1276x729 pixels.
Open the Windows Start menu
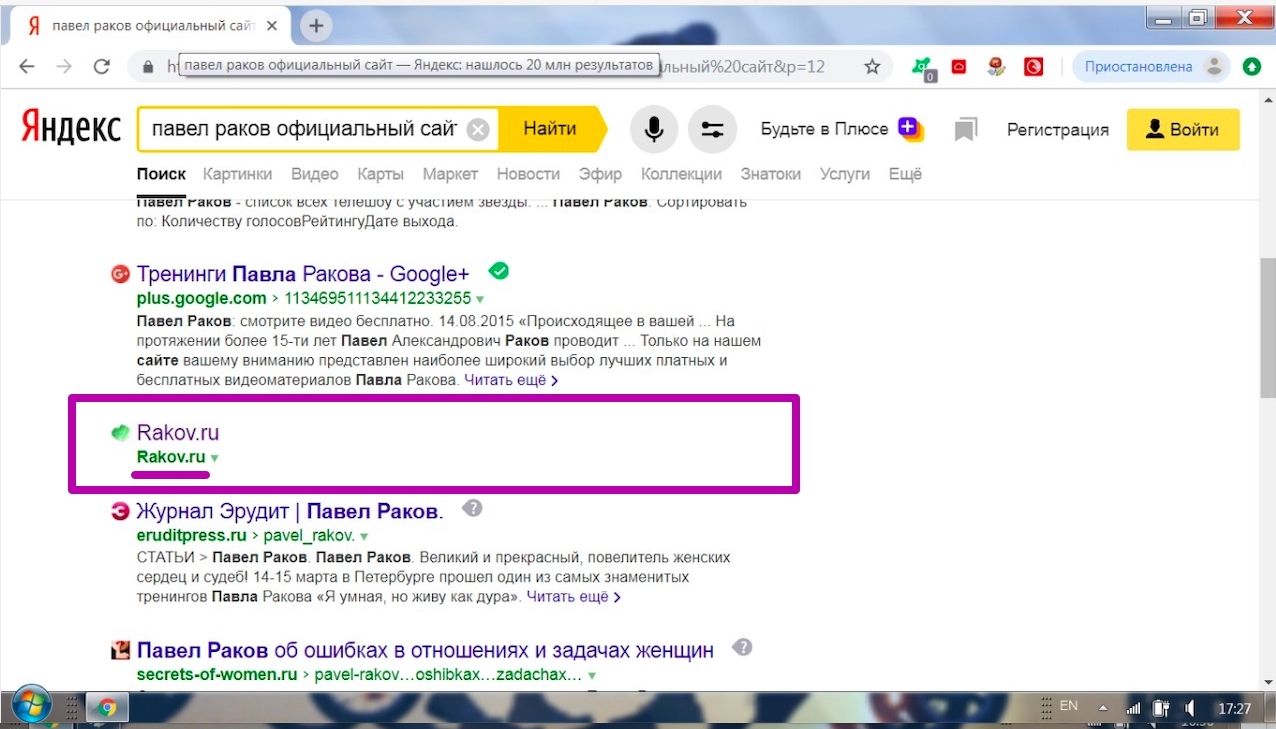coord(34,705)
